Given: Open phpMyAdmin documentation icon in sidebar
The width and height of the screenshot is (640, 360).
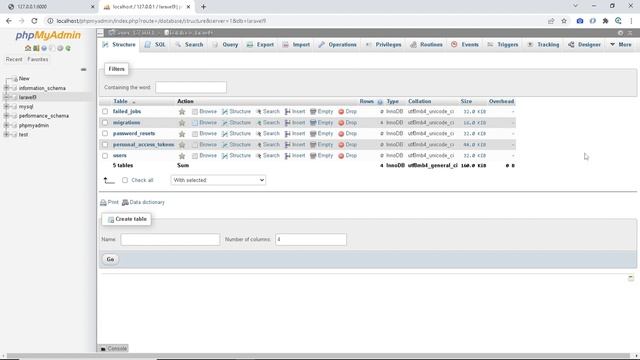Looking at the screenshot, I should 44,48.
